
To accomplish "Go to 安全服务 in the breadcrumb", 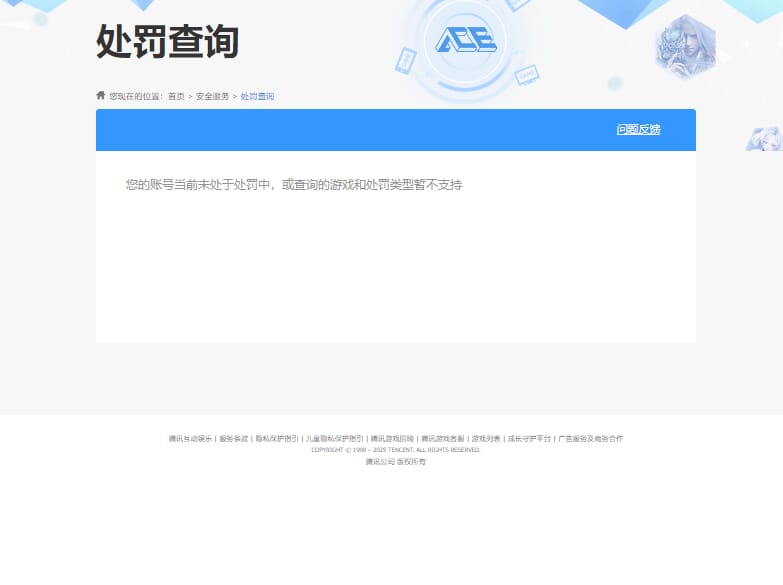I will coord(212,96).
